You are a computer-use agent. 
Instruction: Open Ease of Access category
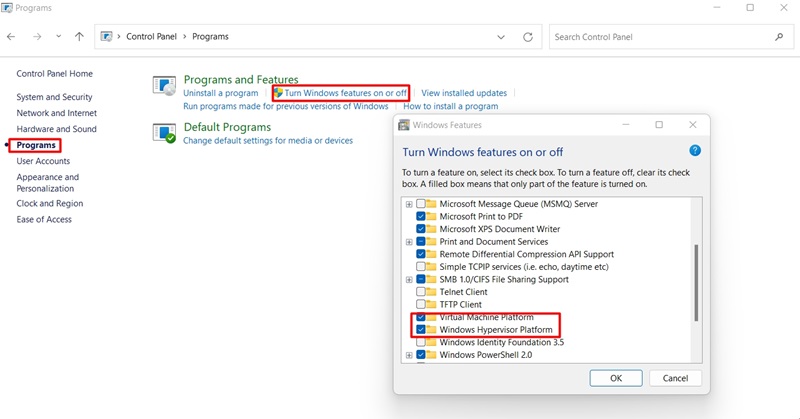tap(44, 219)
